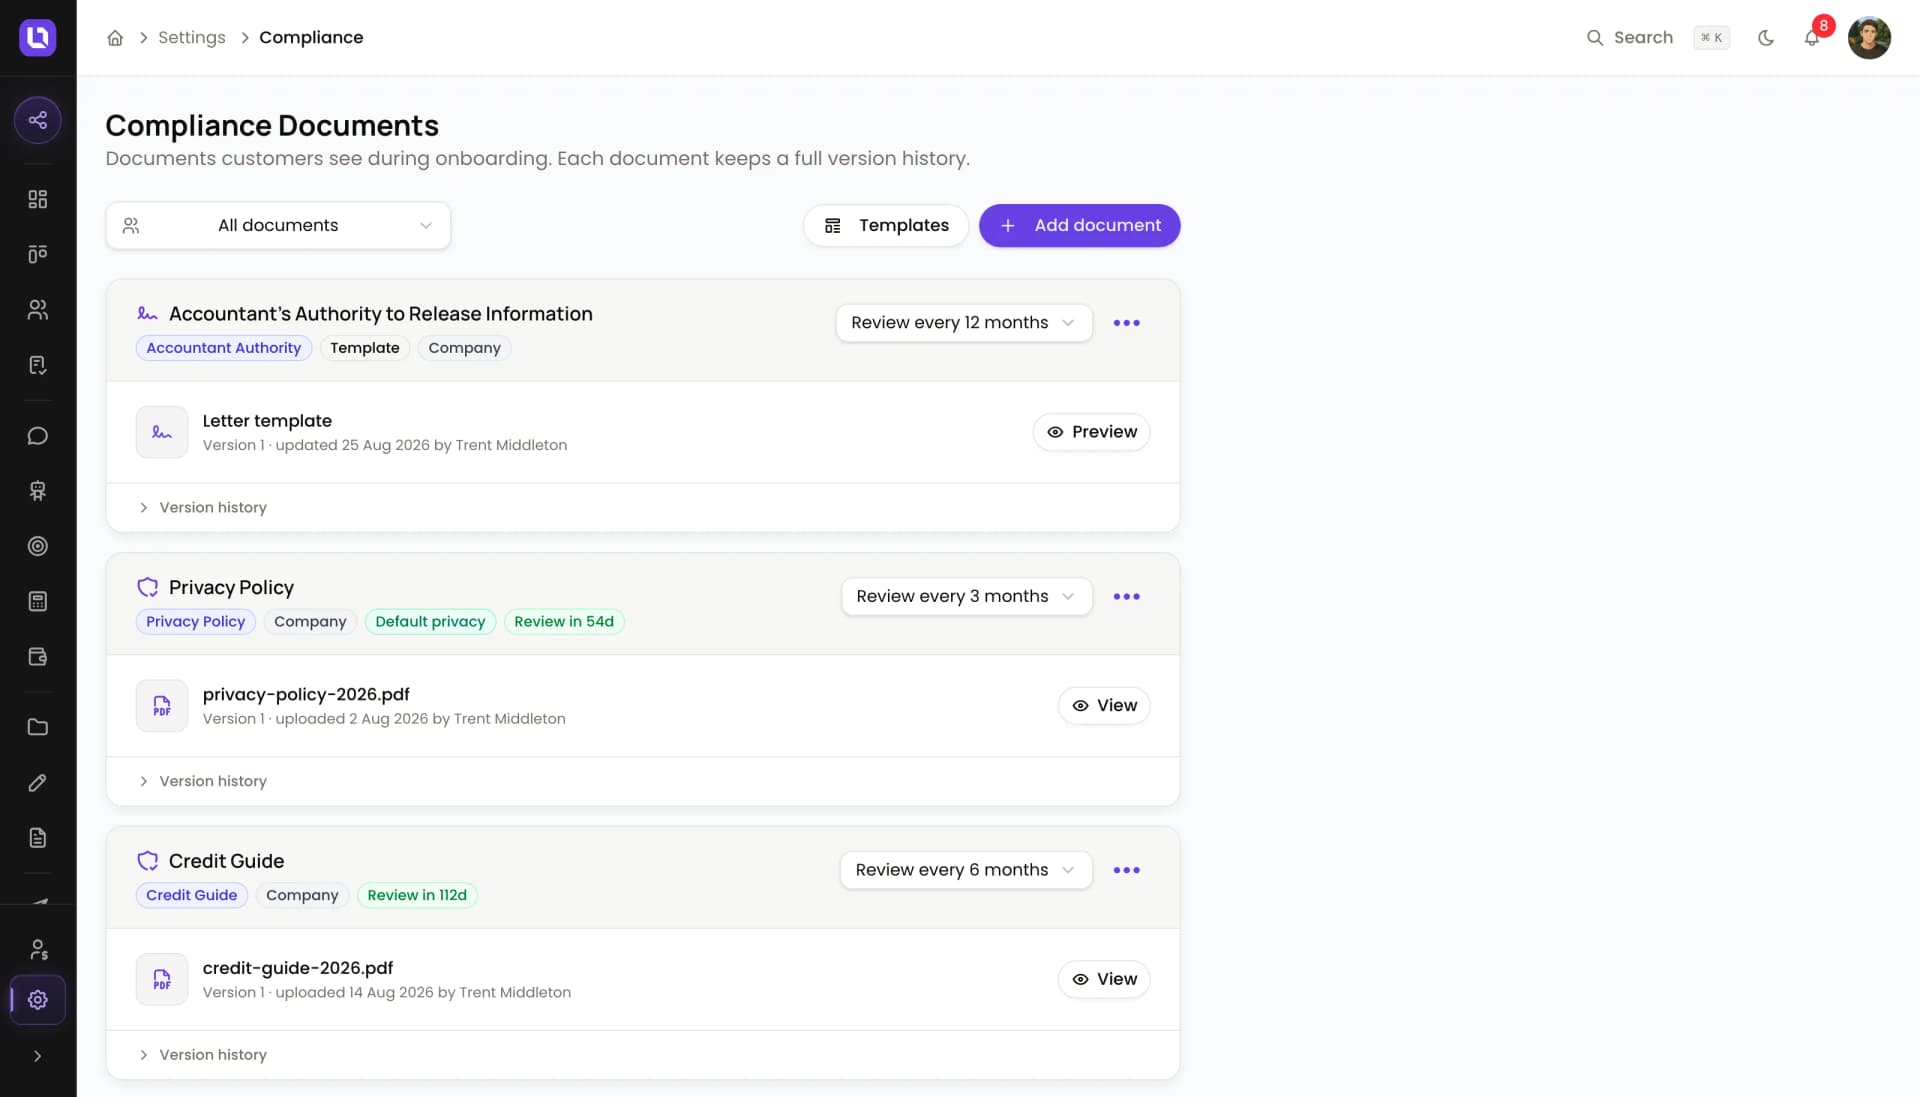
Task: Open the target goals icon in sidebar
Action: coord(38,546)
